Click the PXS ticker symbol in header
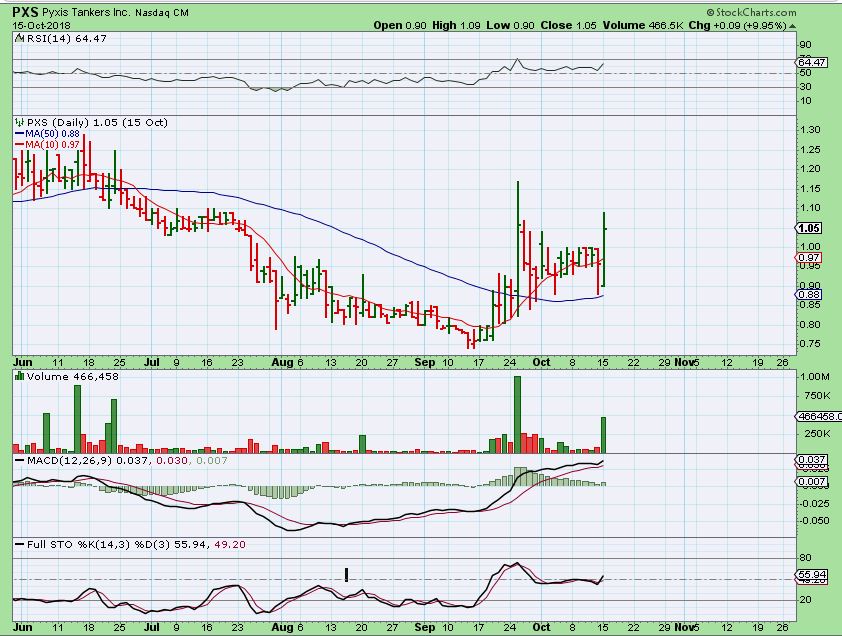Viewport: 842px width, 636px height. click(25, 11)
